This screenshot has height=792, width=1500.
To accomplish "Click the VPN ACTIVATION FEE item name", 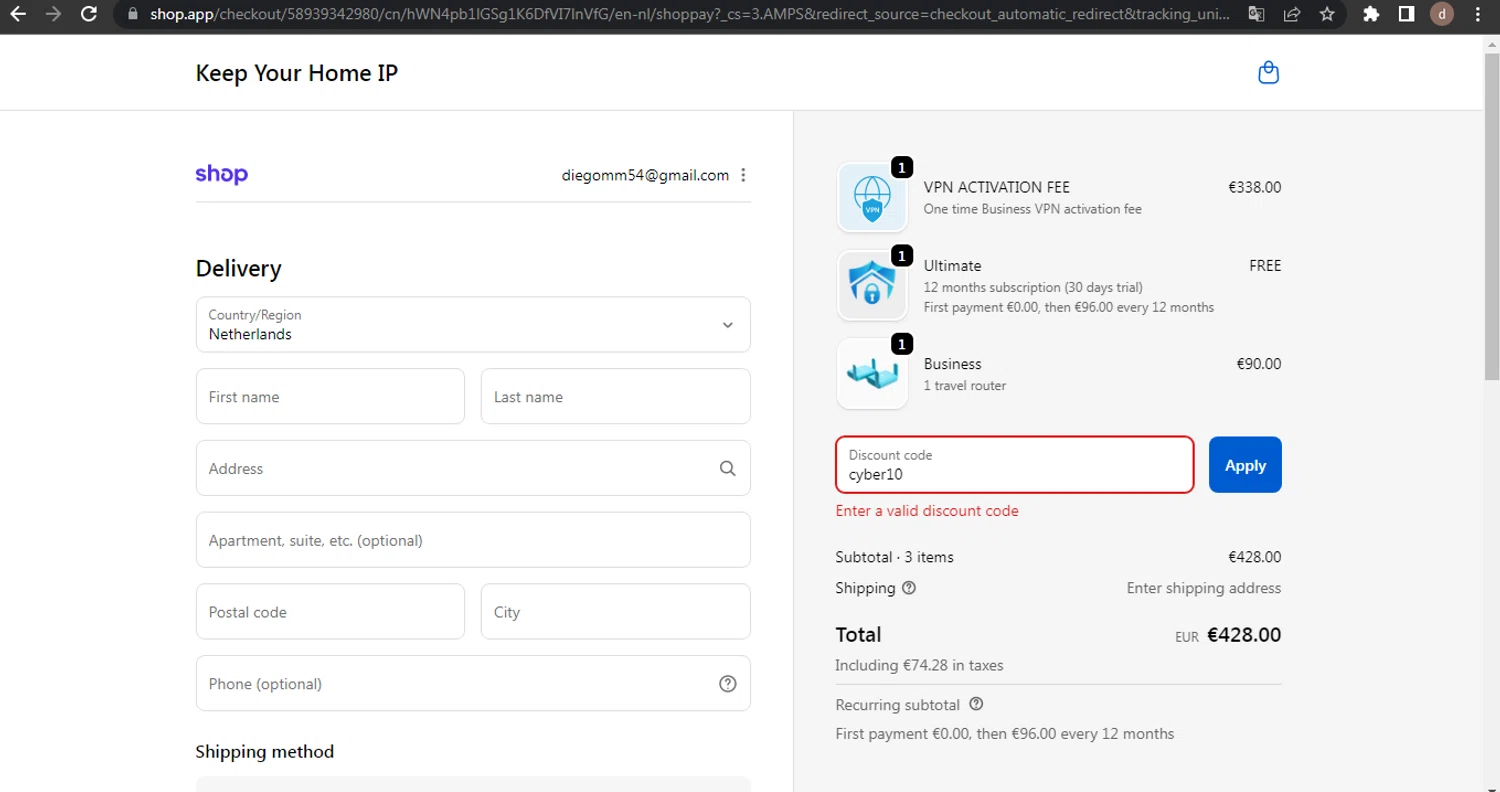I will [x=997, y=187].
